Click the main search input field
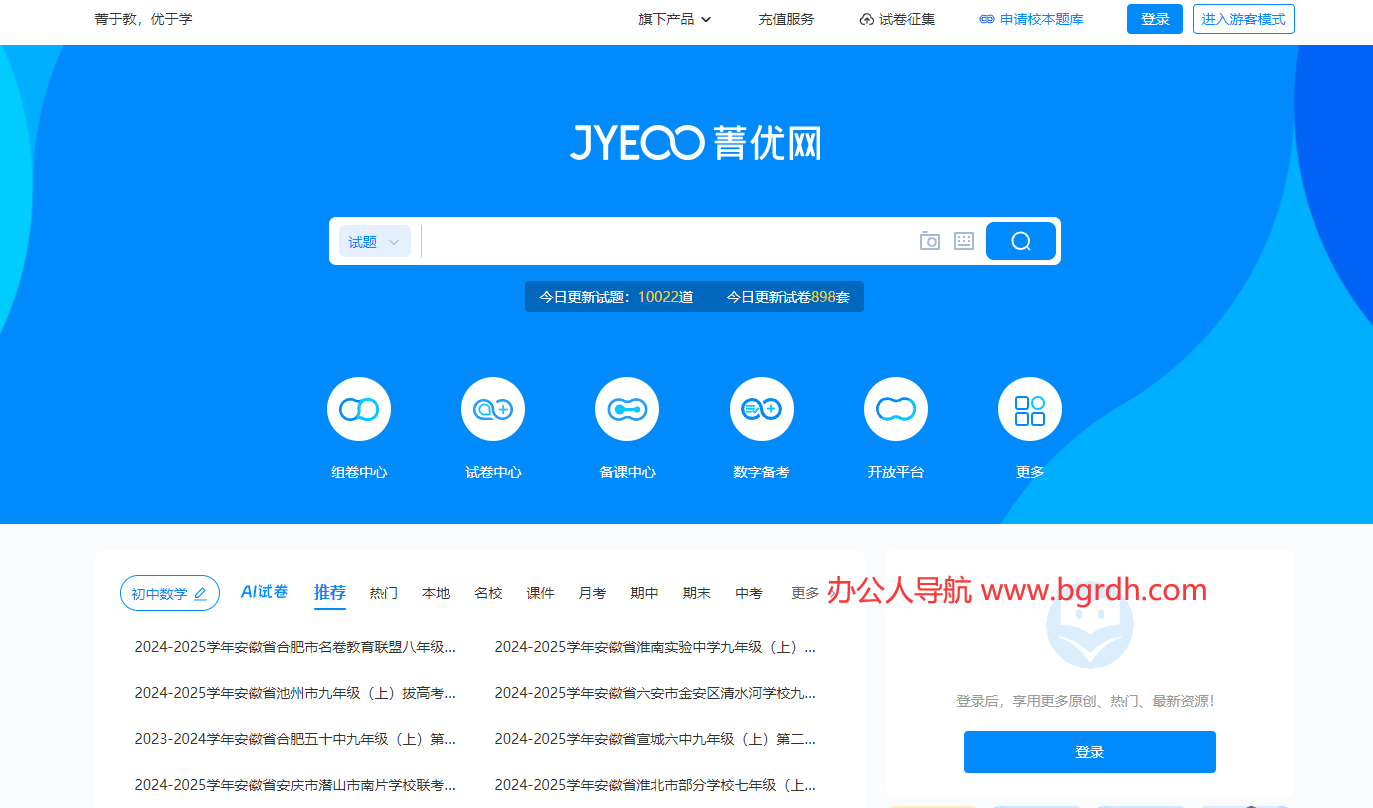1373x808 pixels. (x=665, y=241)
